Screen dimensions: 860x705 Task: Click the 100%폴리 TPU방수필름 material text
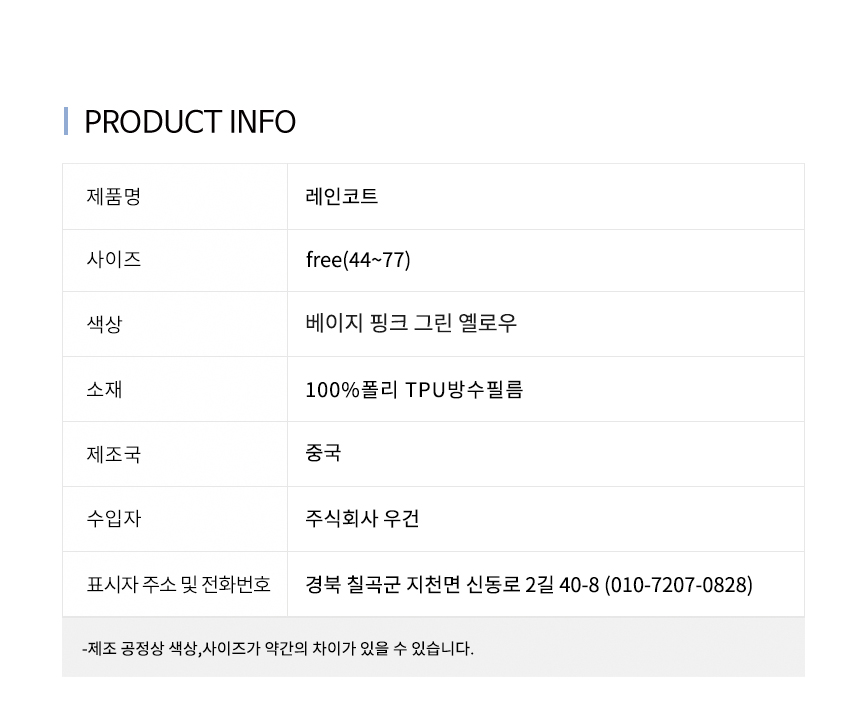click(414, 389)
